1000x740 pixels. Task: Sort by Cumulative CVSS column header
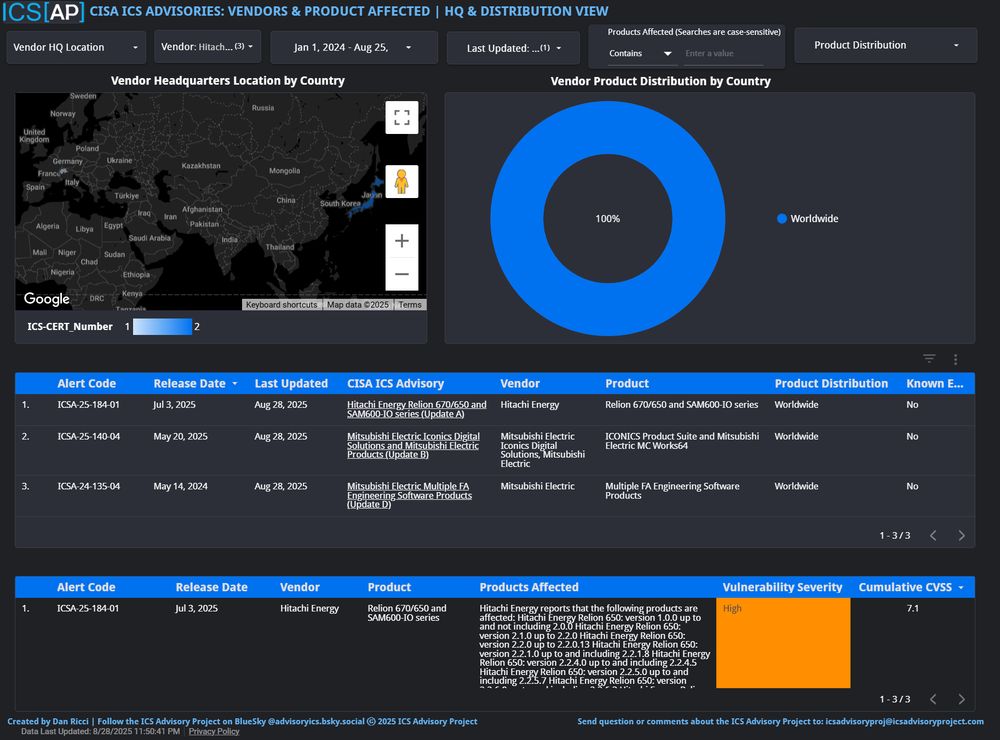pyautogui.click(x=905, y=587)
